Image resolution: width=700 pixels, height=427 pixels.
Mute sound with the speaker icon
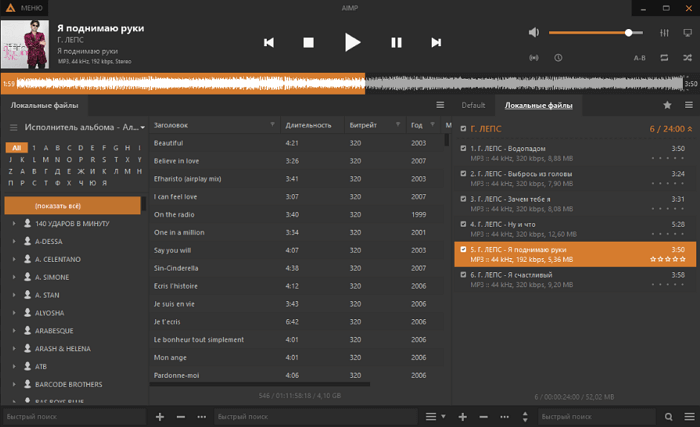[533, 32]
